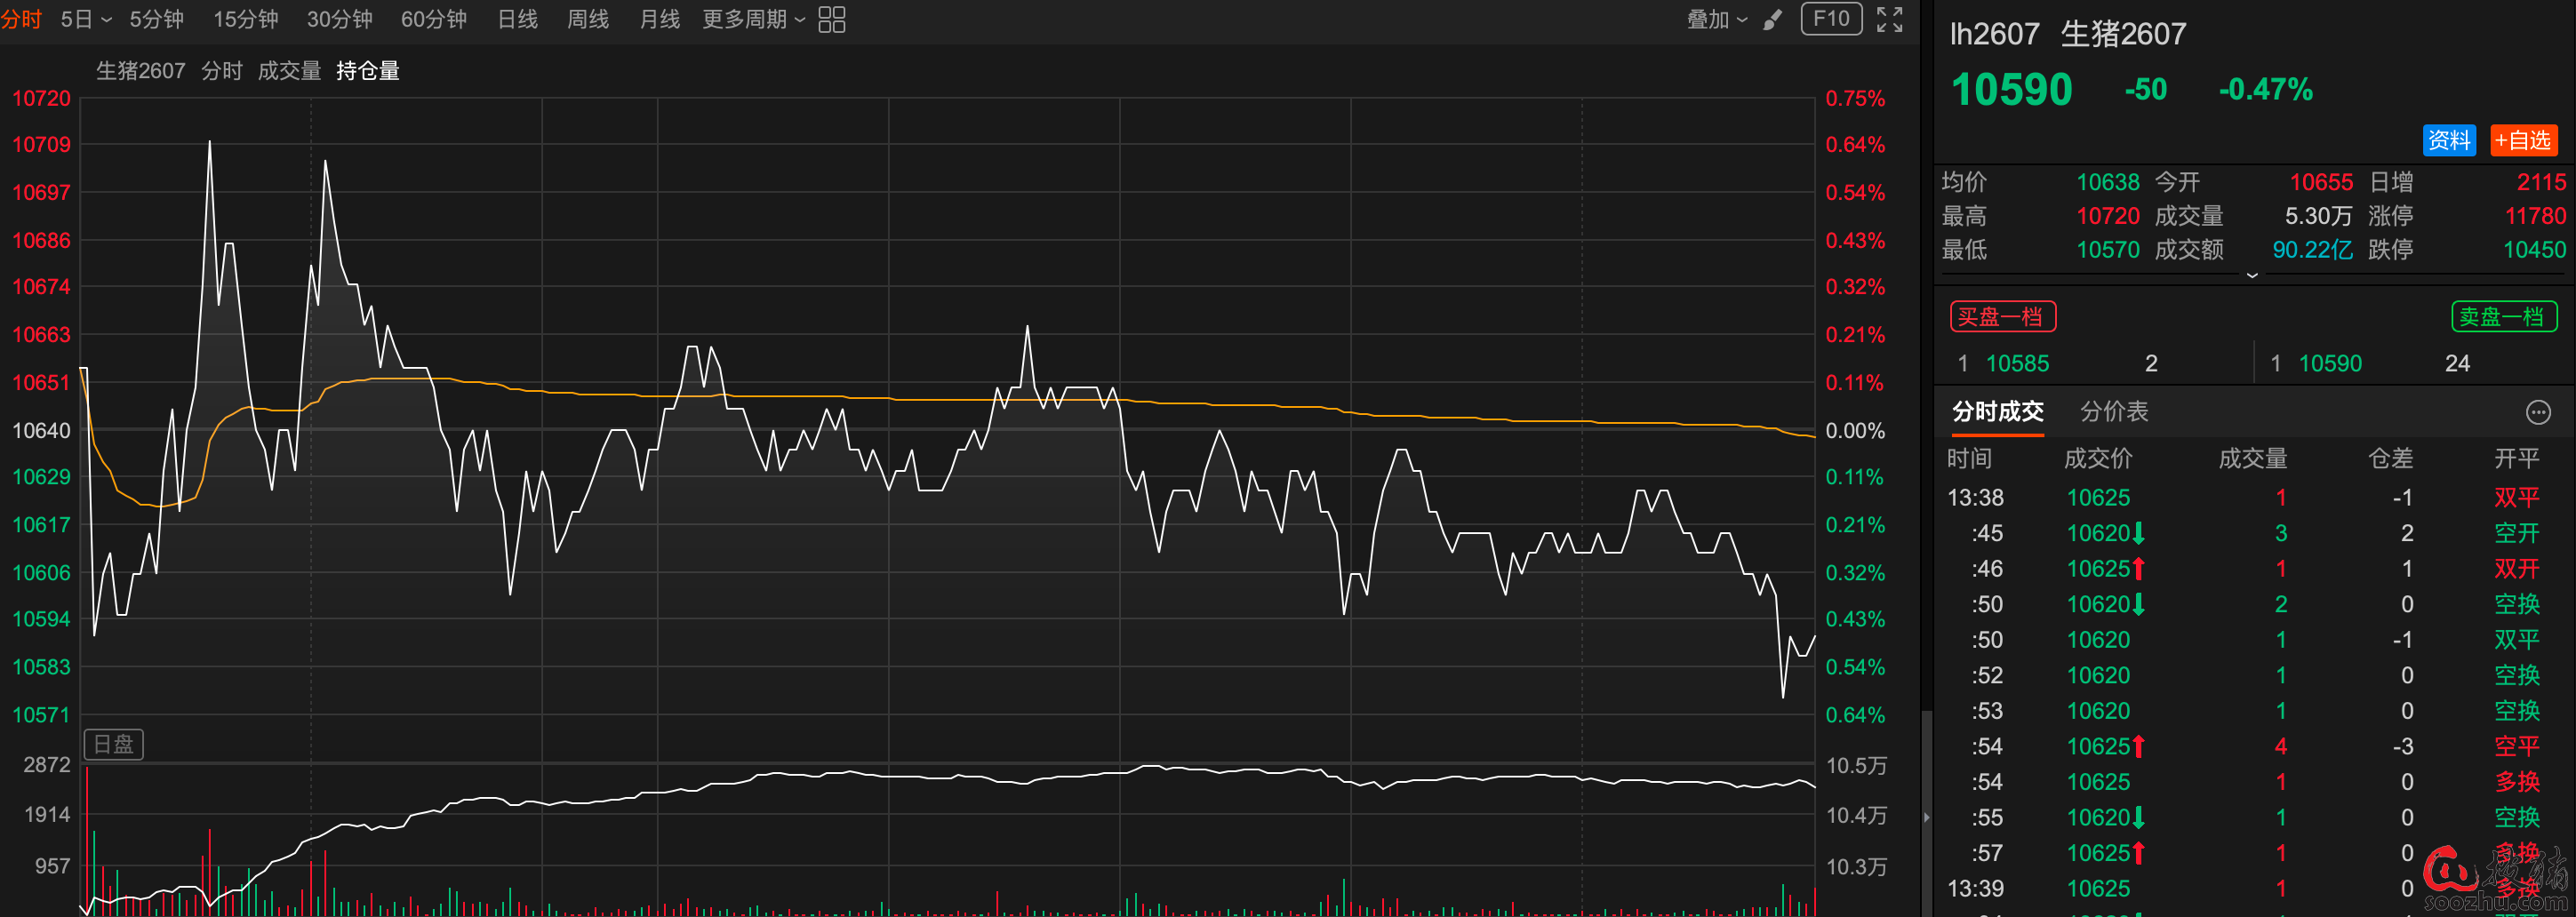Switch to 日线 chart period
2576x917 pixels.
pos(517,20)
